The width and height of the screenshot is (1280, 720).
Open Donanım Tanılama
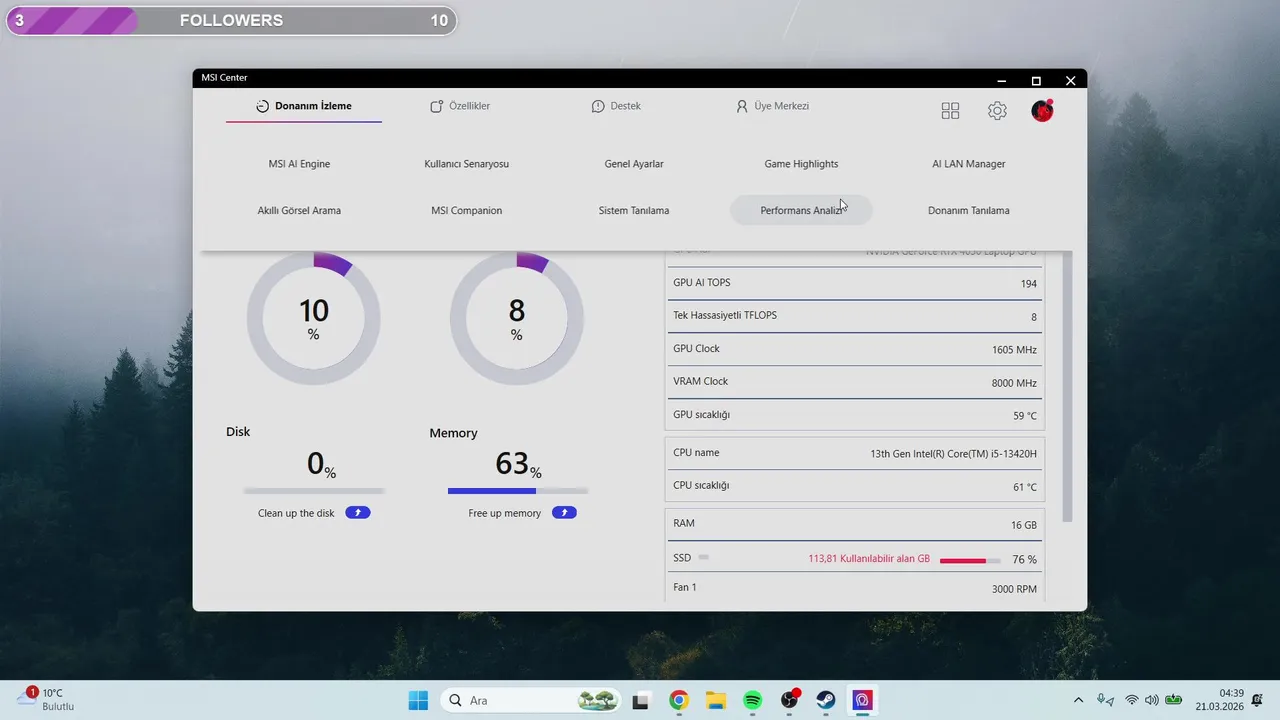click(x=969, y=211)
